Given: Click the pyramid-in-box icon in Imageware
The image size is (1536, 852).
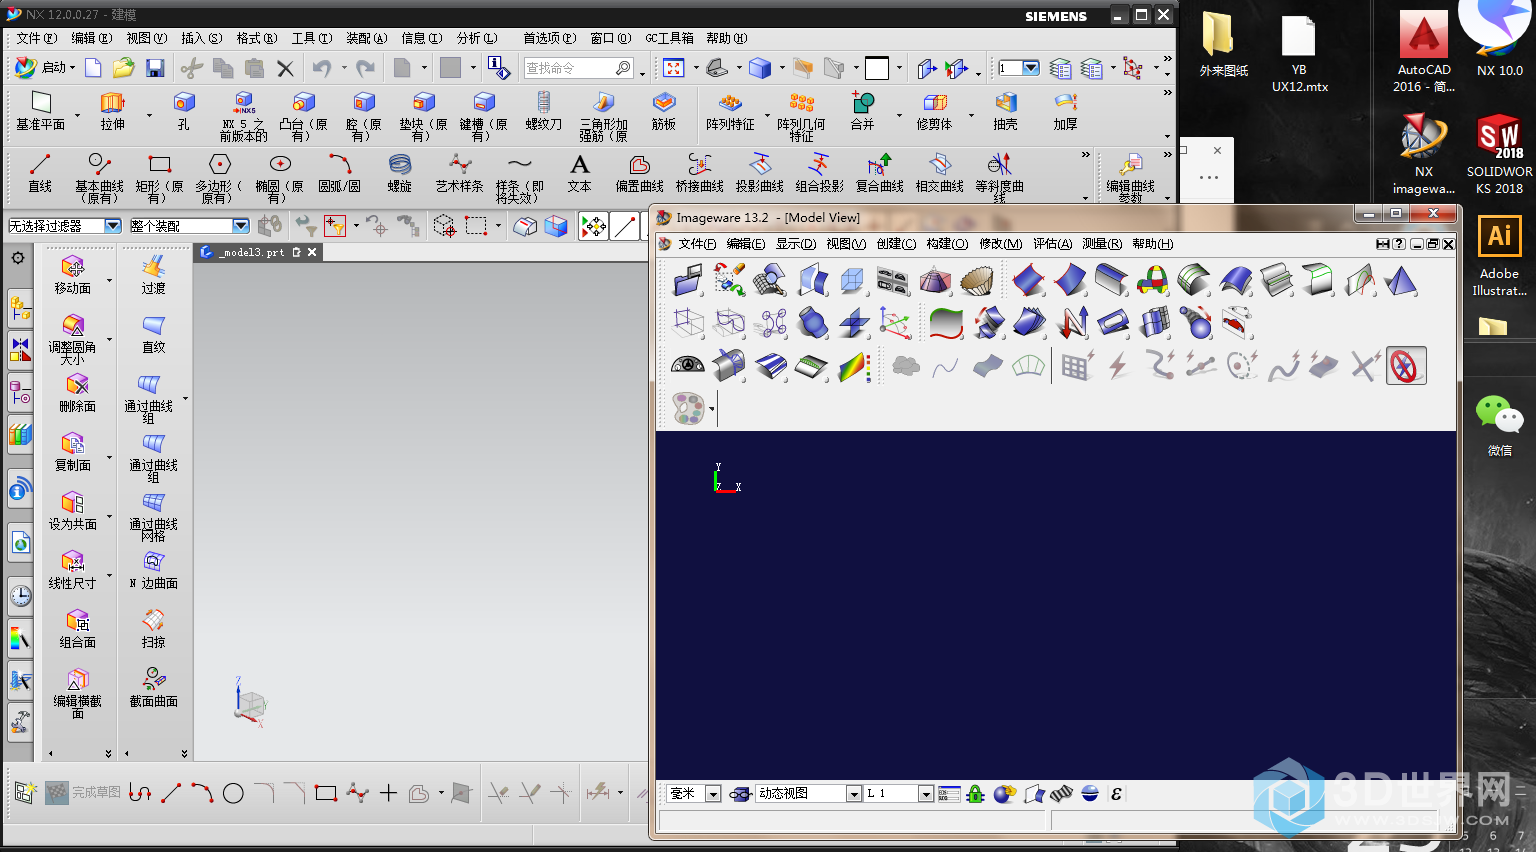Looking at the screenshot, I should [x=935, y=280].
